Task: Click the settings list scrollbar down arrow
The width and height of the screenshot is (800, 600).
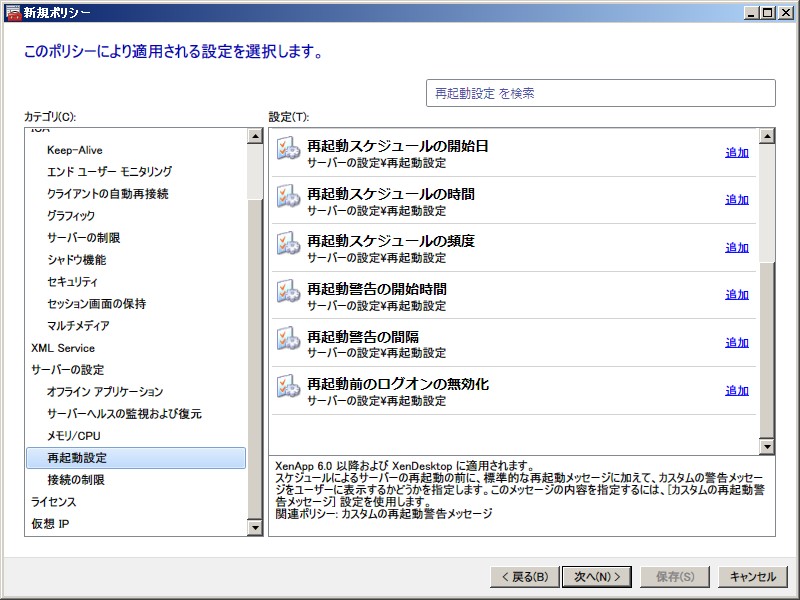Action: (767, 446)
